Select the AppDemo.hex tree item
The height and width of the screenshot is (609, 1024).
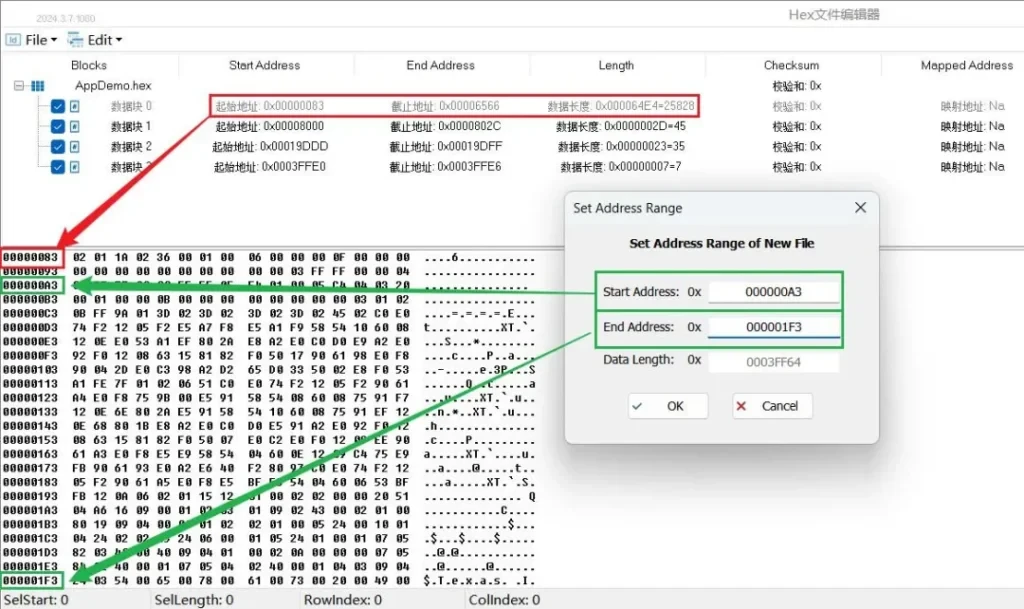tap(112, 86)
